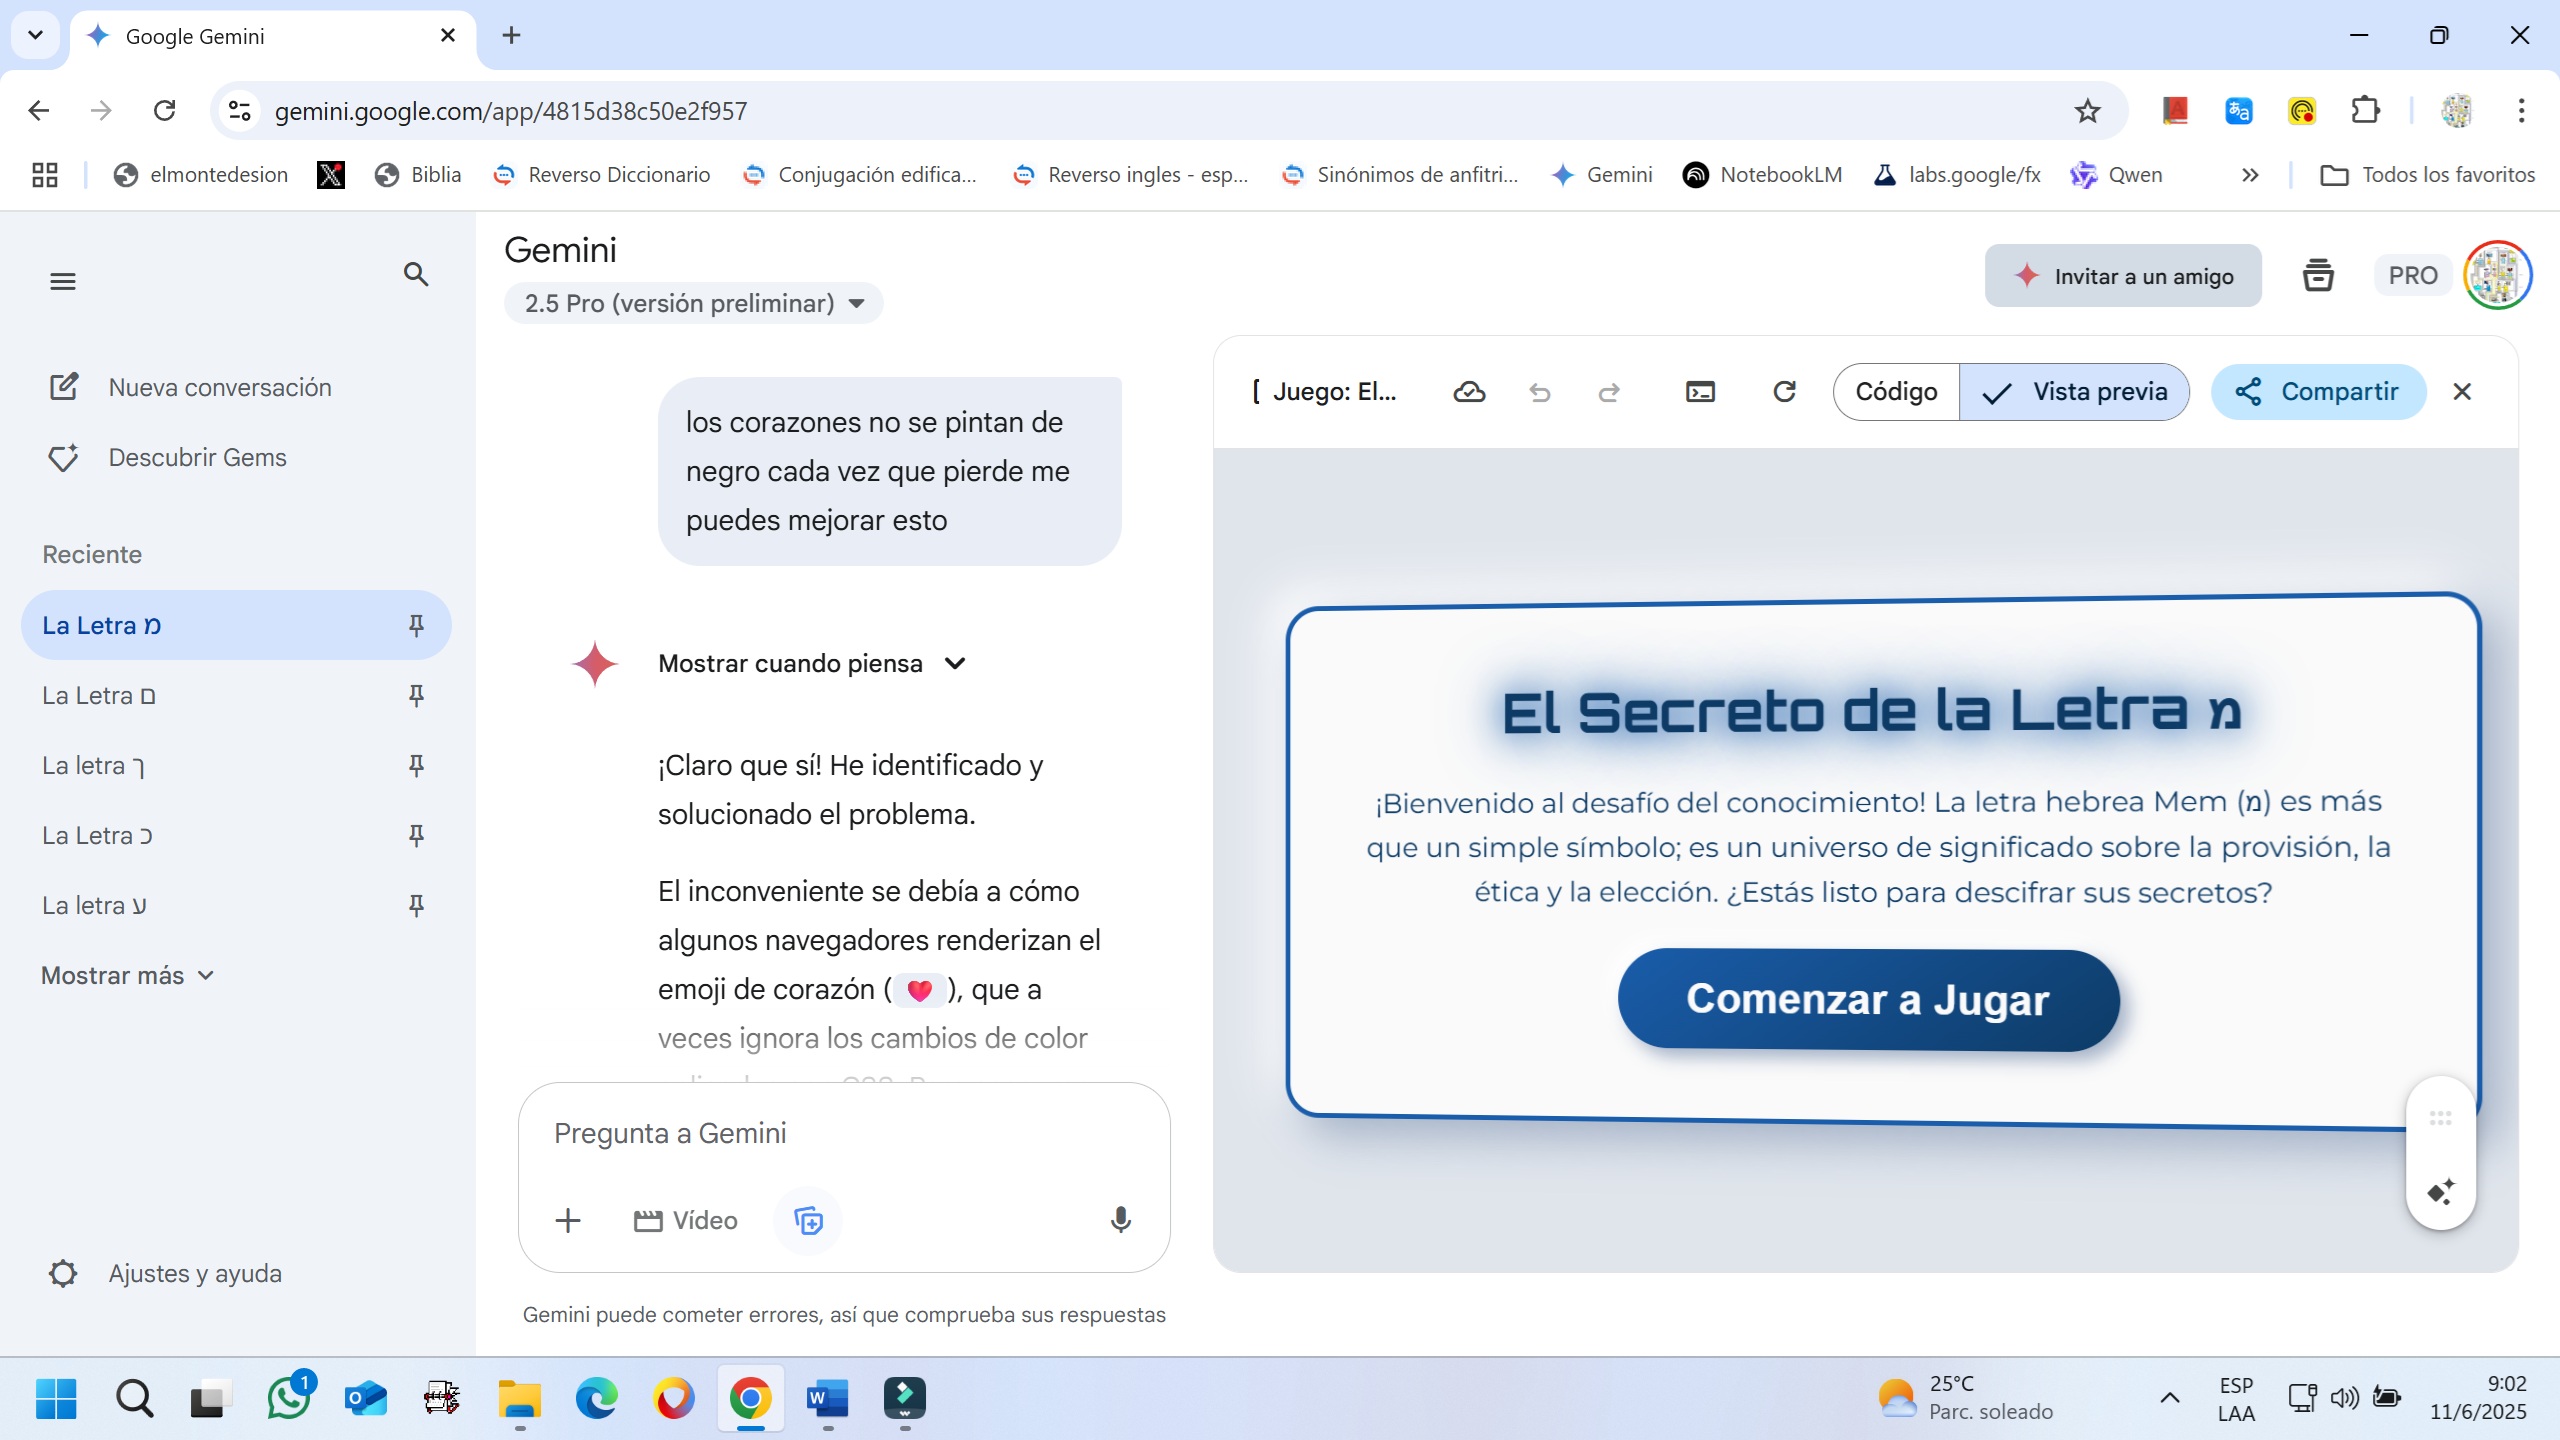Unpin the La Letra ם conversation

(x=416, y=696)
